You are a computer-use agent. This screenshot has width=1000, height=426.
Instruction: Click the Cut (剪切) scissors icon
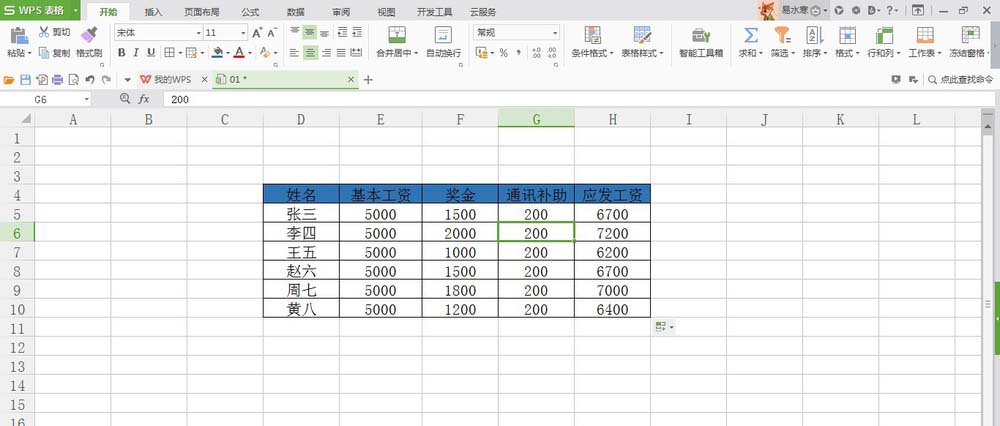coord(44,32)
